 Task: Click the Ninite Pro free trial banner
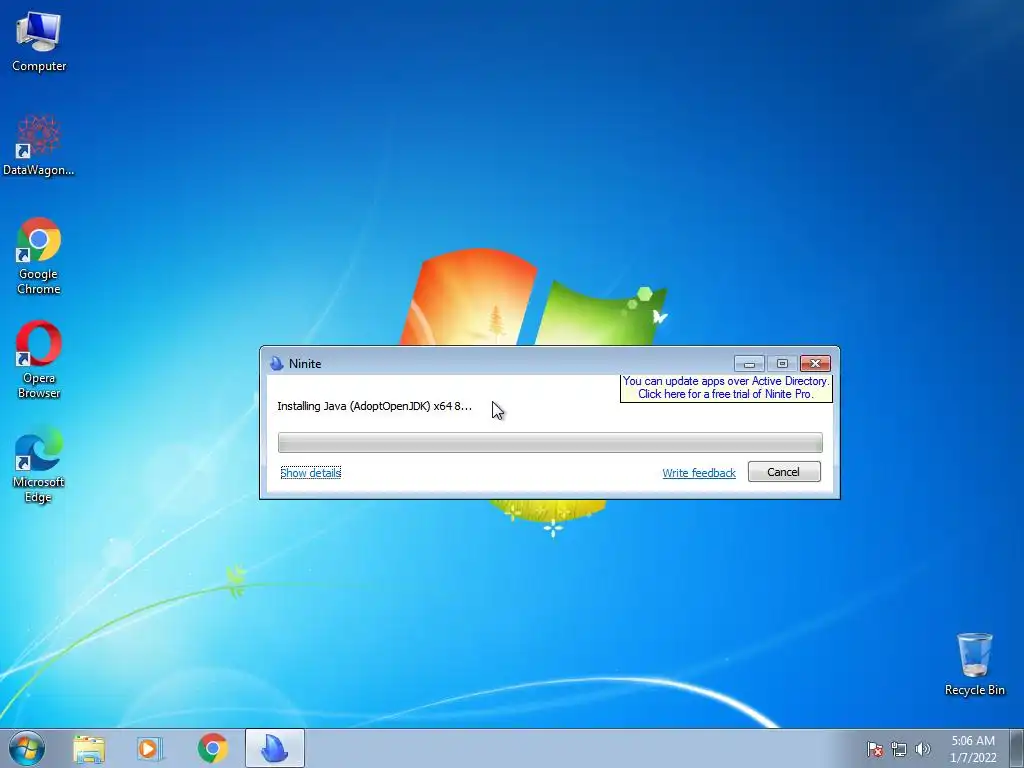click(x=726, y=387)
